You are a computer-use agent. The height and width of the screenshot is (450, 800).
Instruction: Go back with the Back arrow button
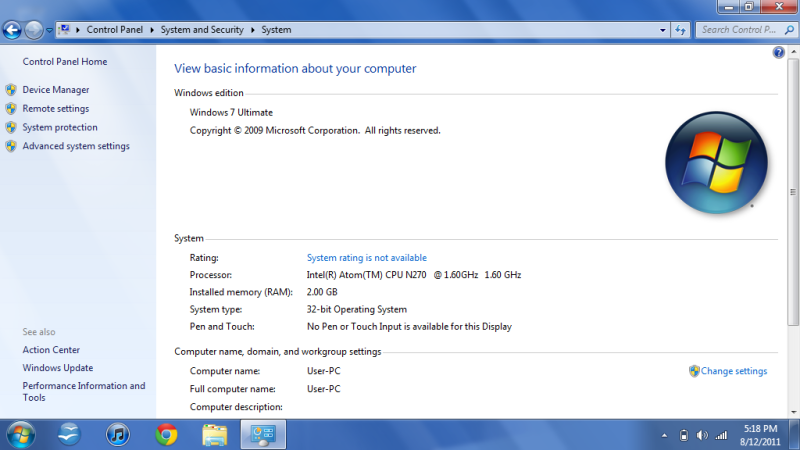pyautogui.click(x=12, y=30)
